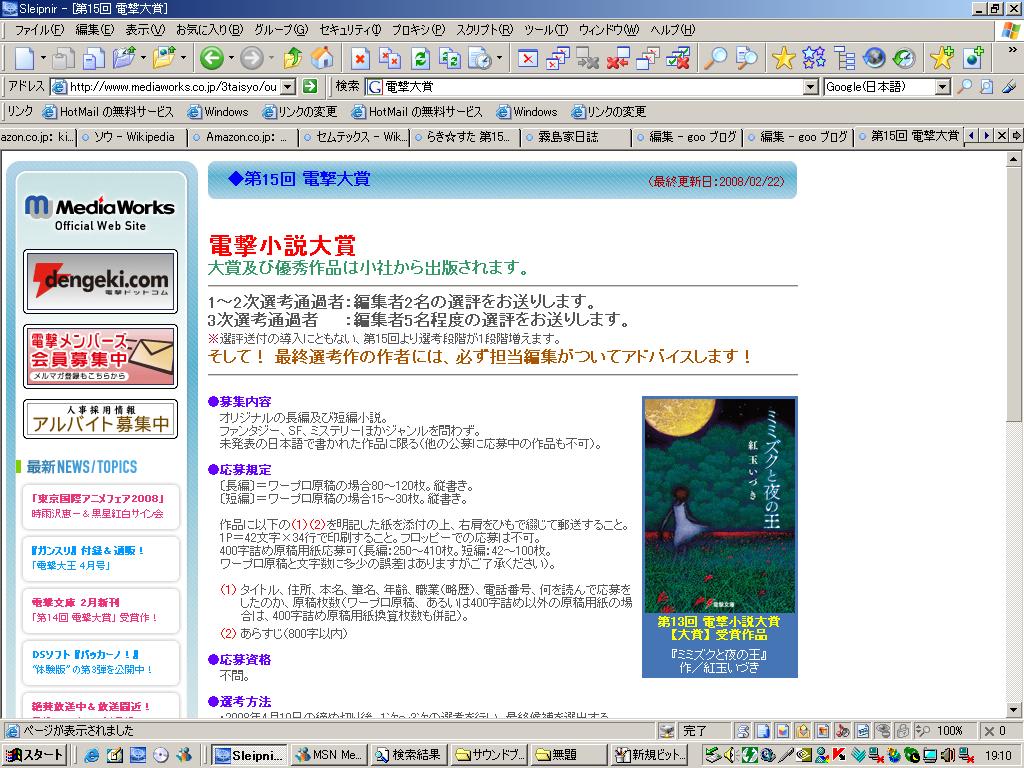Click the Refresh all tabs icon
Viewport: 1024px width, 768px height.
coord(450,58)
